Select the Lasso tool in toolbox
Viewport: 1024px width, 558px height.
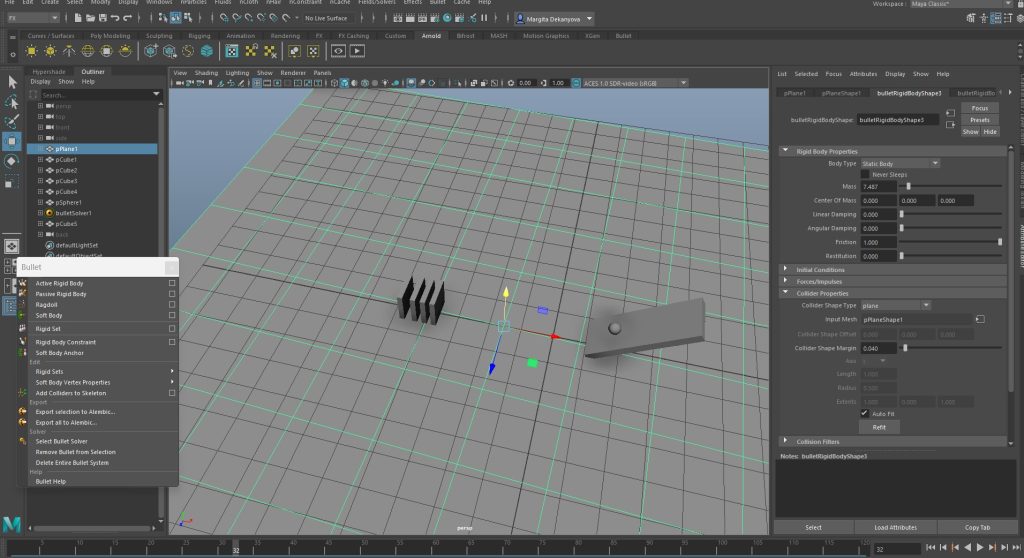[12, 101]
